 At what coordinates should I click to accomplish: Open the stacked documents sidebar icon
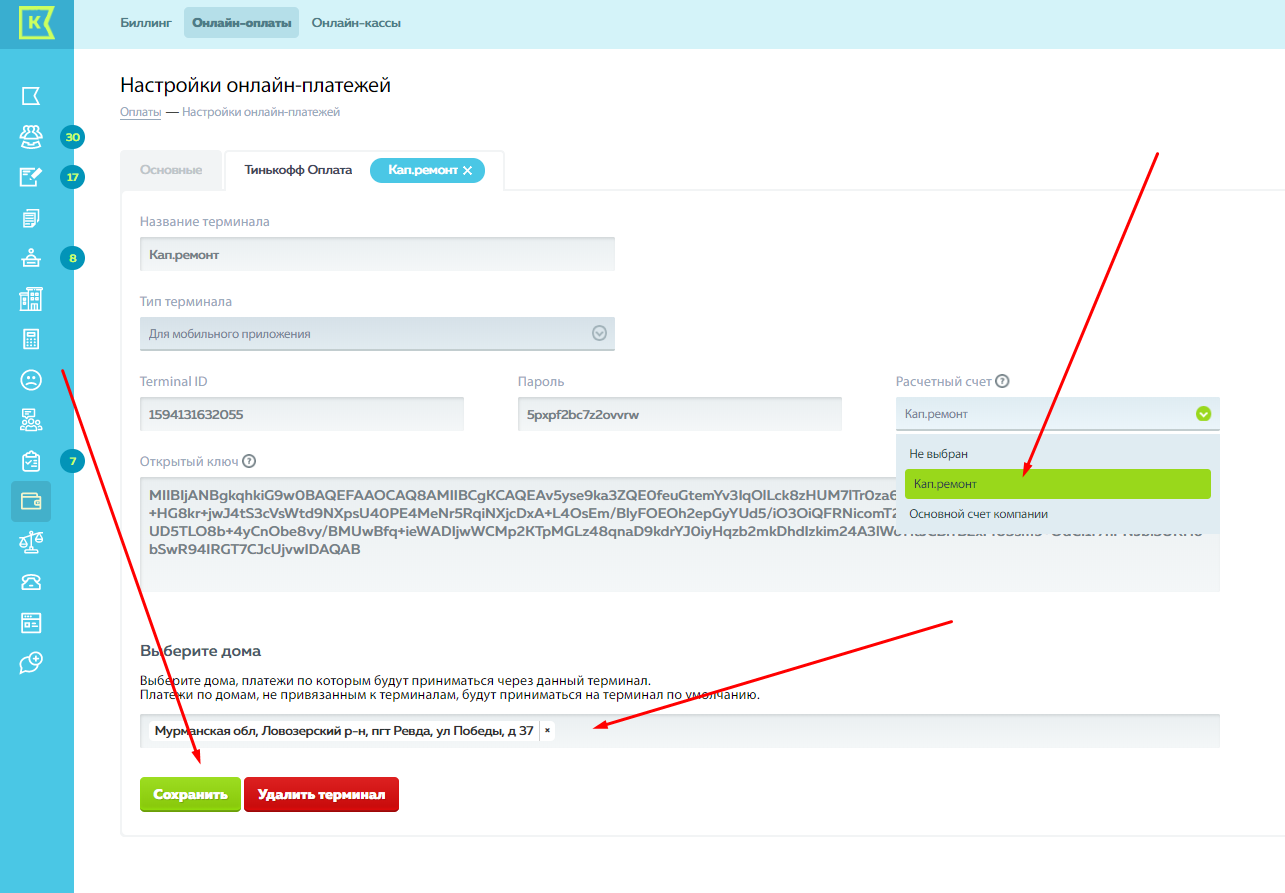31,217
